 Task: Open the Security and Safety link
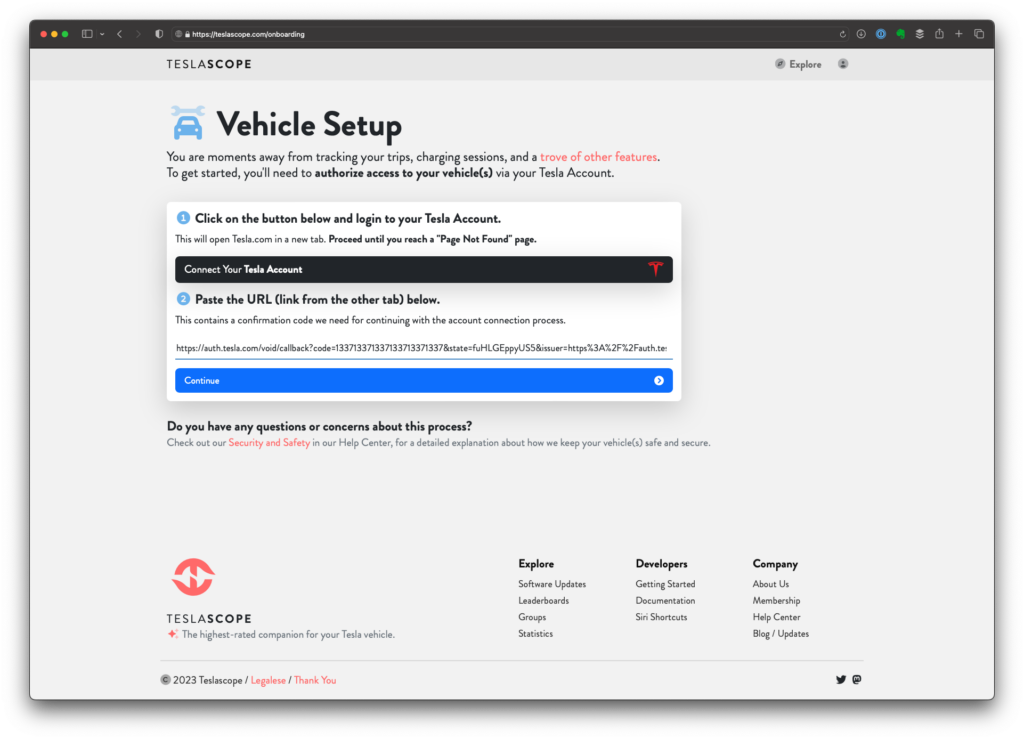point(269,441)
